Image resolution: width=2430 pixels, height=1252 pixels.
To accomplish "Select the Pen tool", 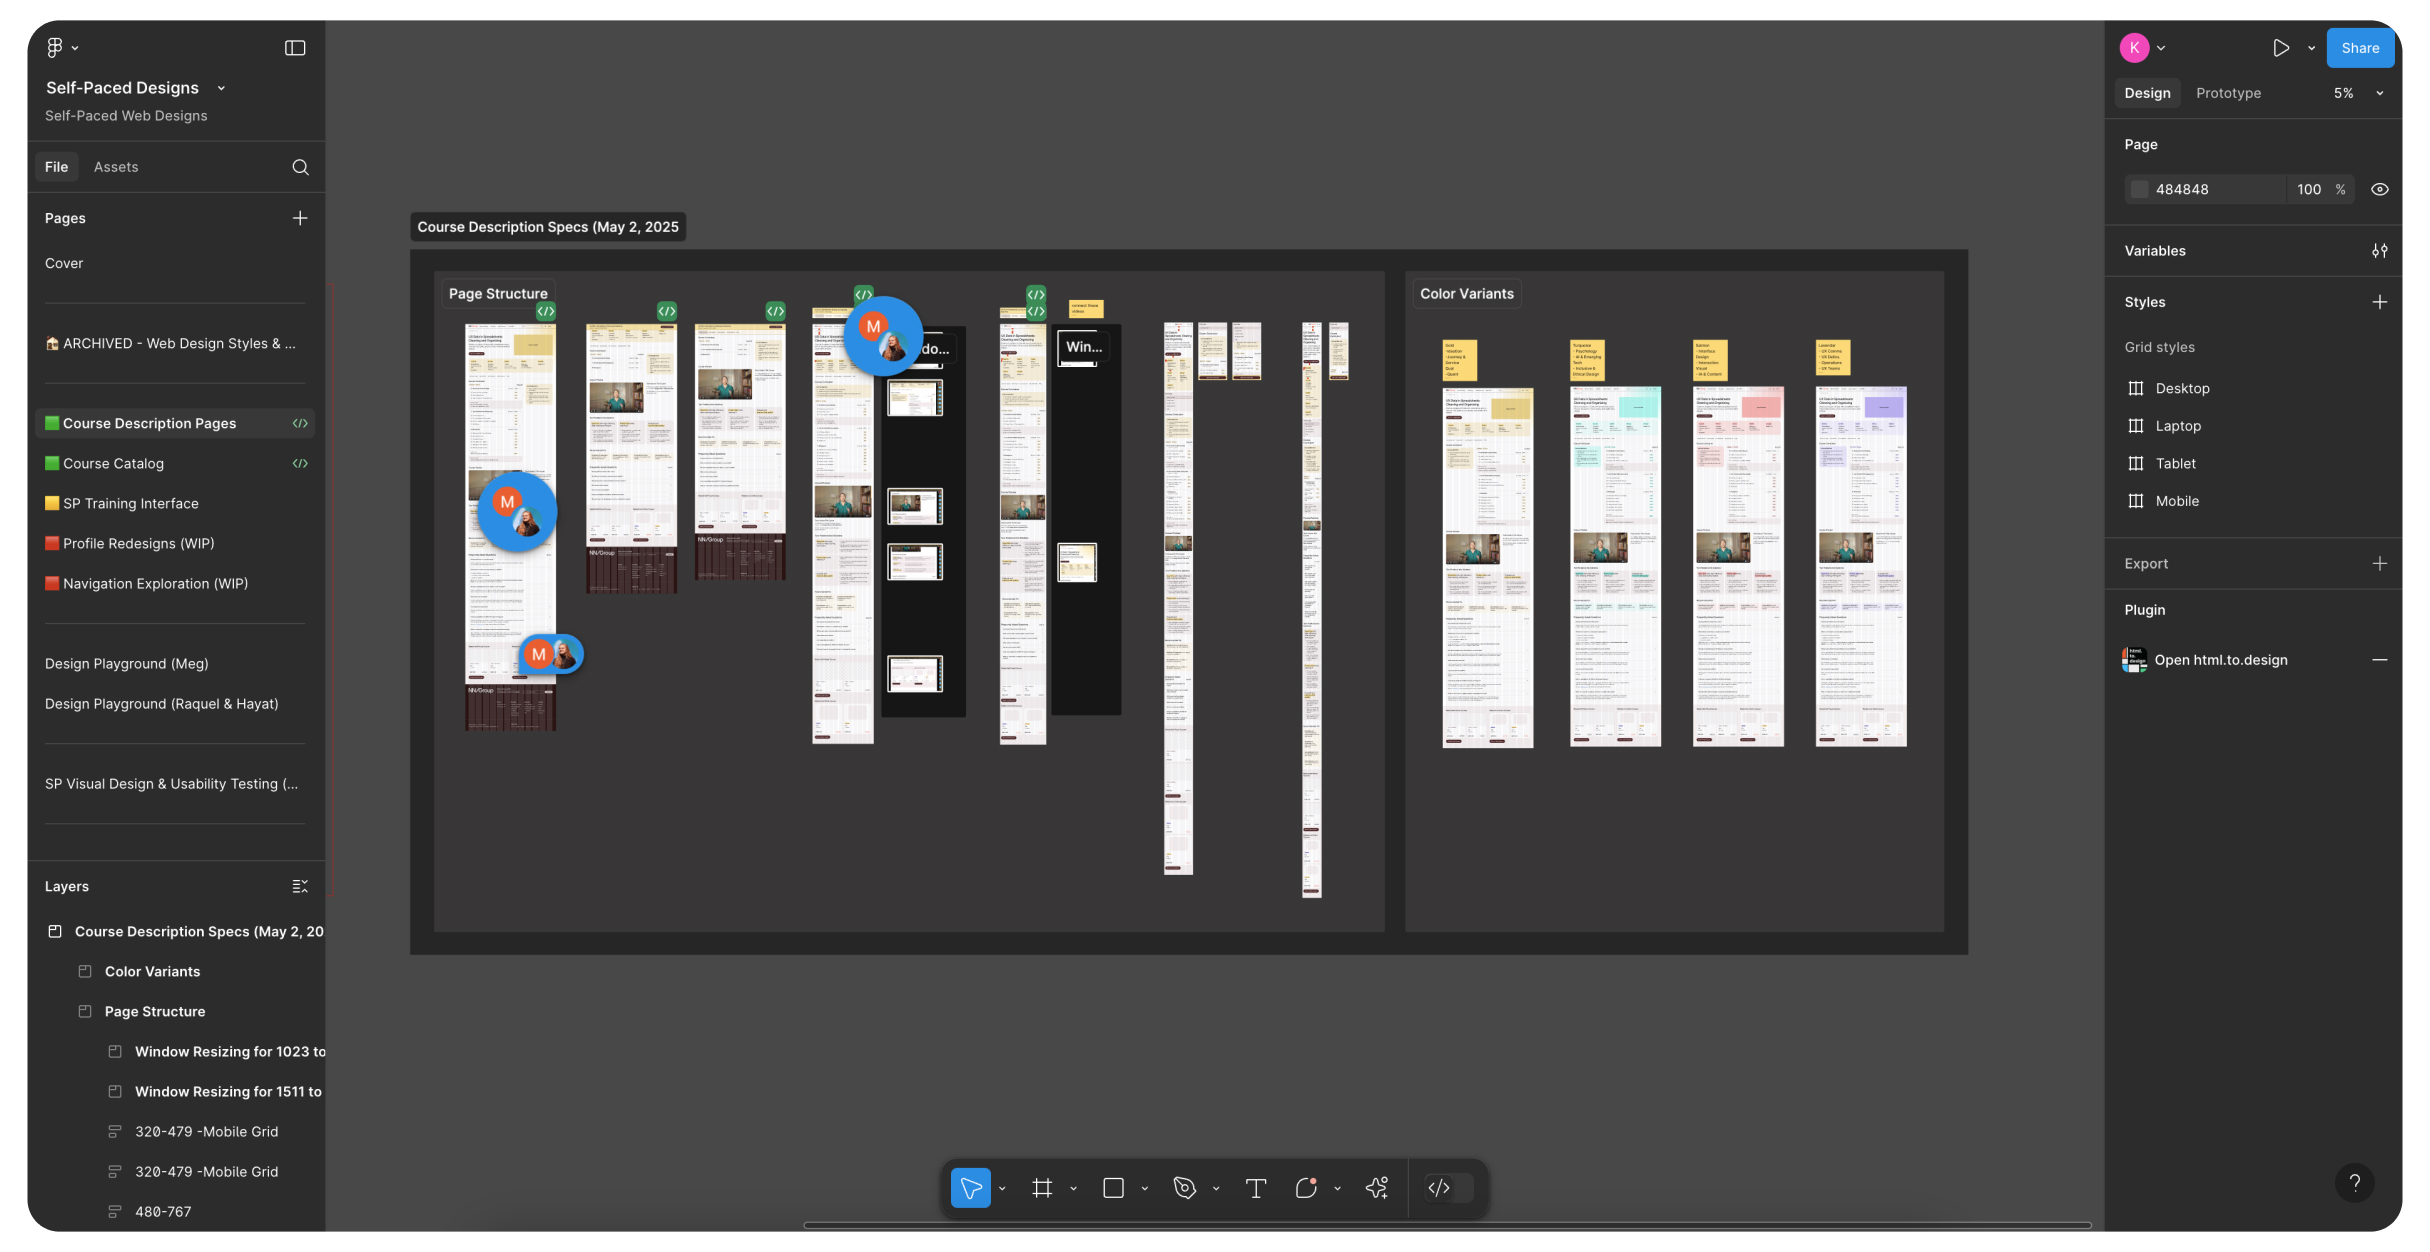I will pos(1184,1188).
